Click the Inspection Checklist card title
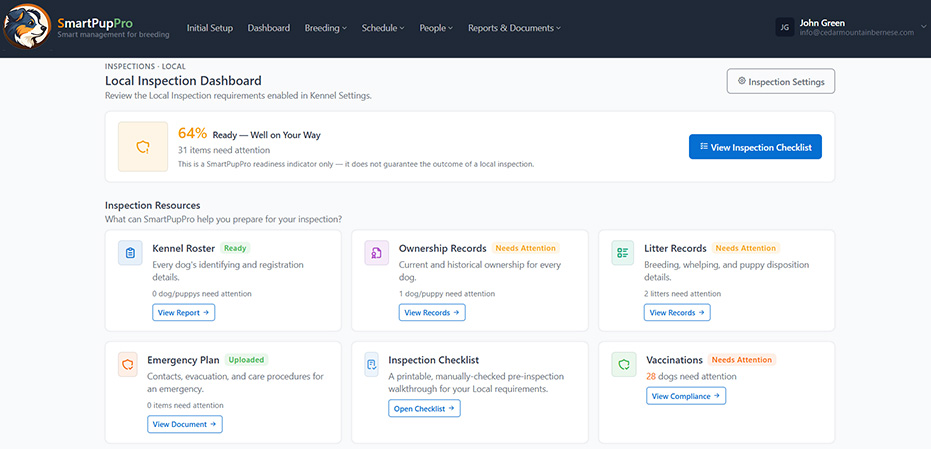Viewport: 931px width, 449px height. pyautogui.click(x=433, y=360)
